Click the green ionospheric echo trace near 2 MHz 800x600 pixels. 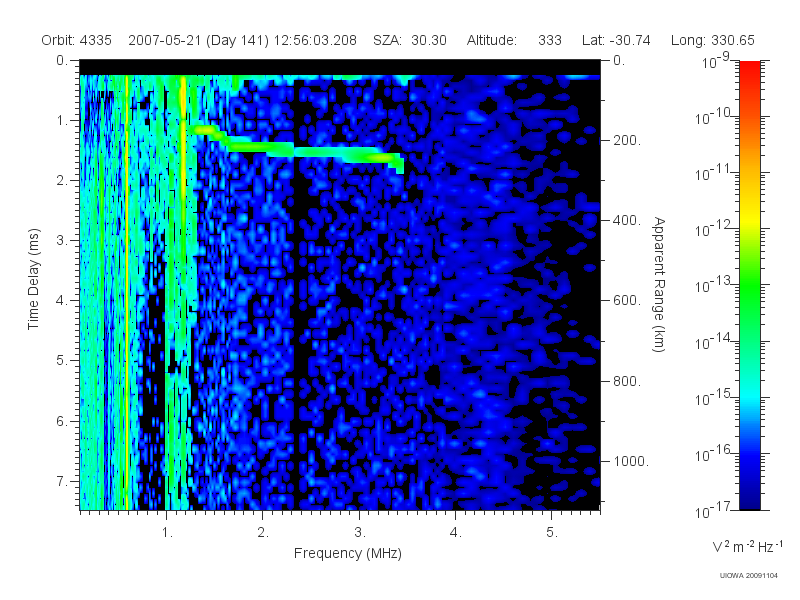pyautogui.click(x=260, y=148)
